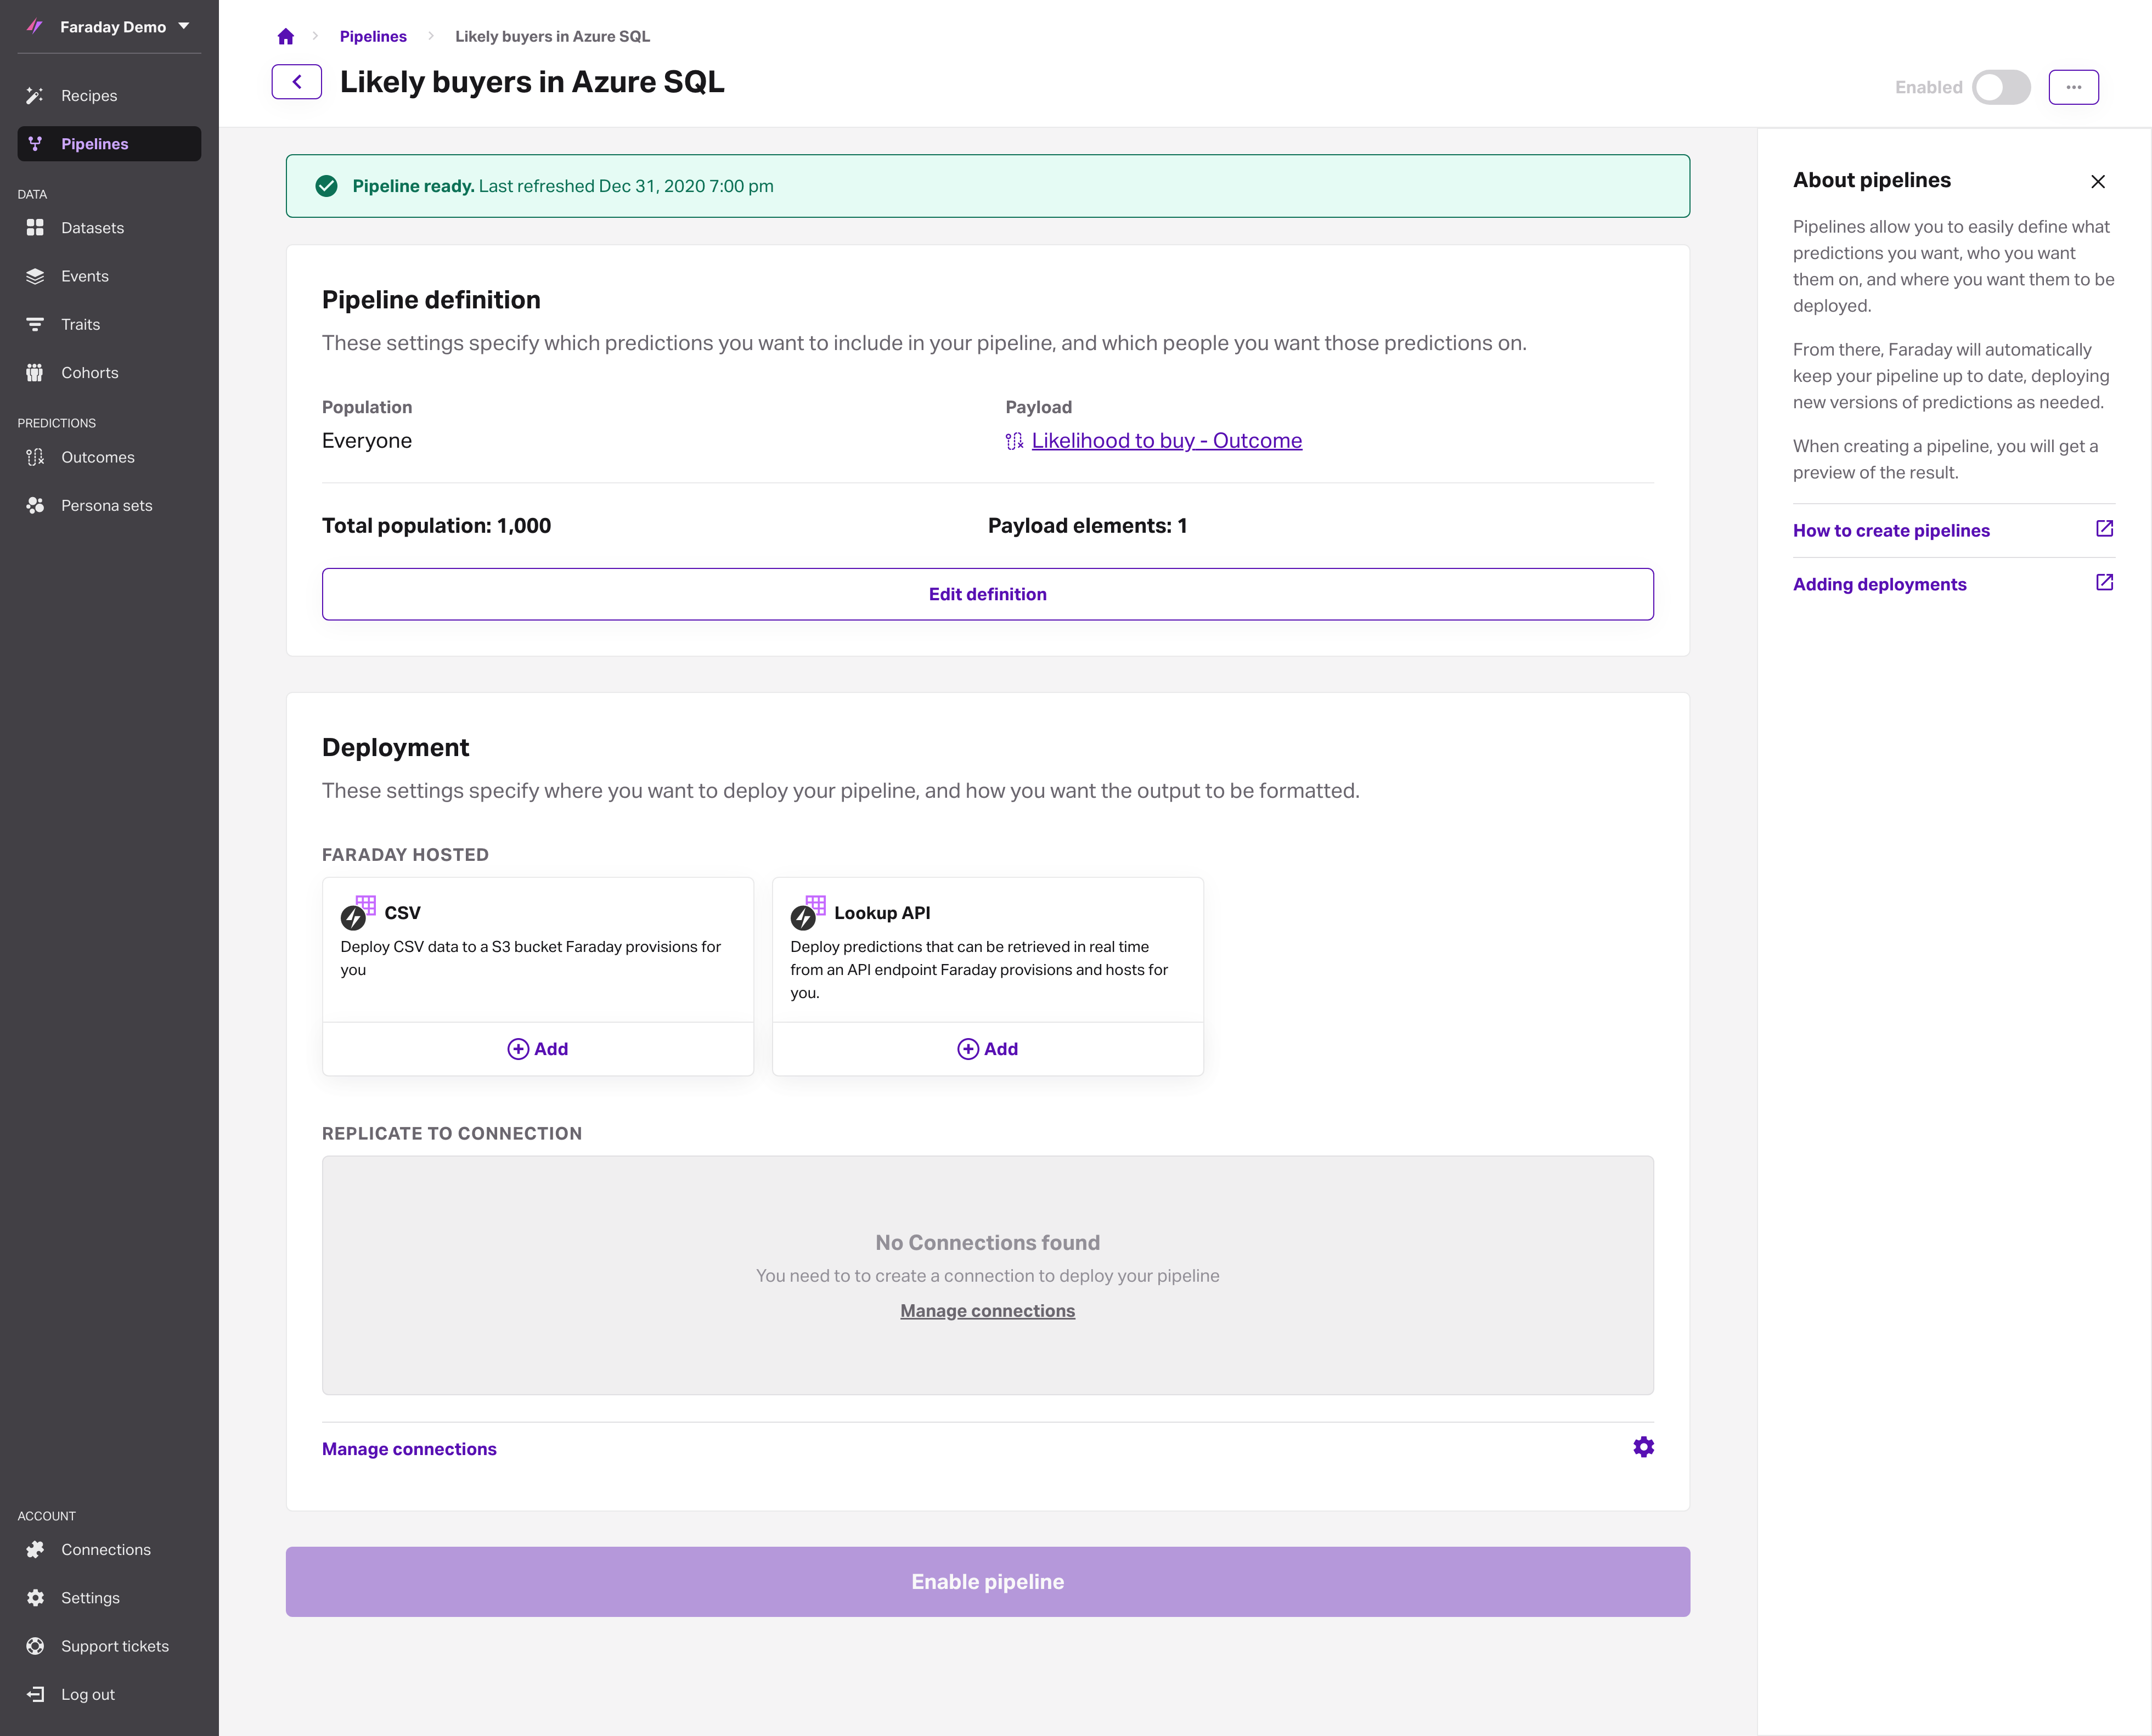Open Settings in the sidebar
This screenshot has height=1736, width=2152.
(x=109, y=1598)
